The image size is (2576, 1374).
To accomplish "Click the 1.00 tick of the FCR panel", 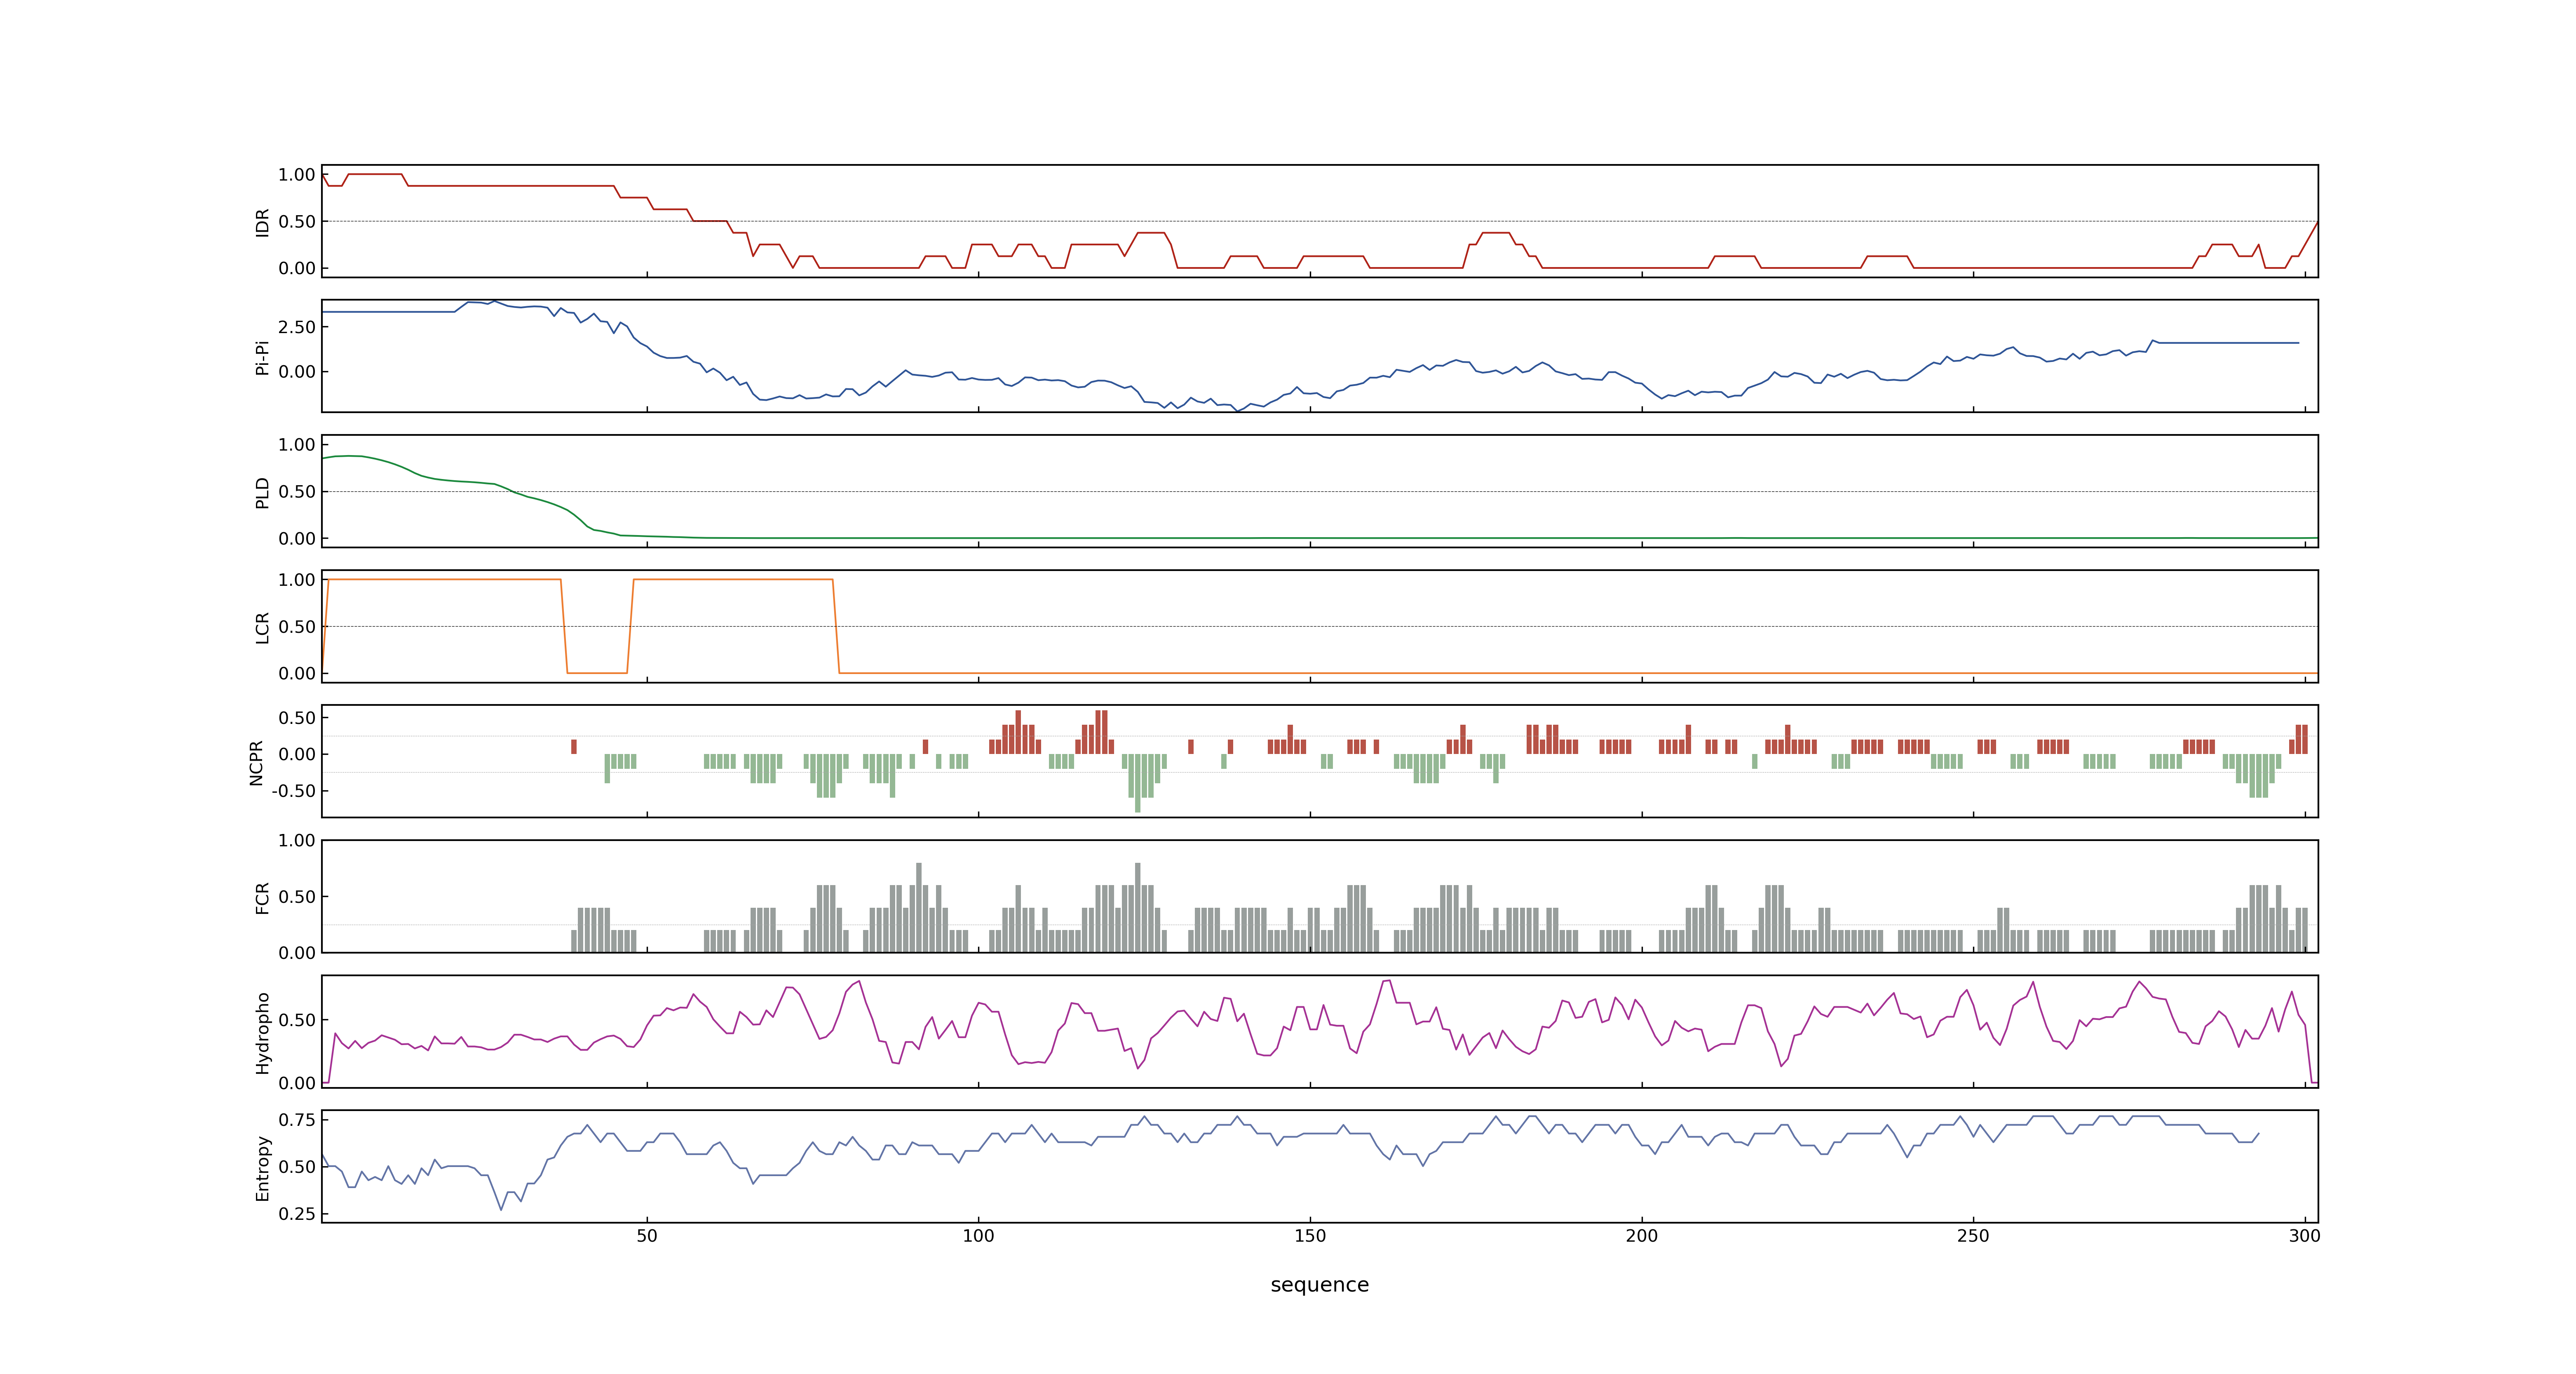I will pos(297,841).
